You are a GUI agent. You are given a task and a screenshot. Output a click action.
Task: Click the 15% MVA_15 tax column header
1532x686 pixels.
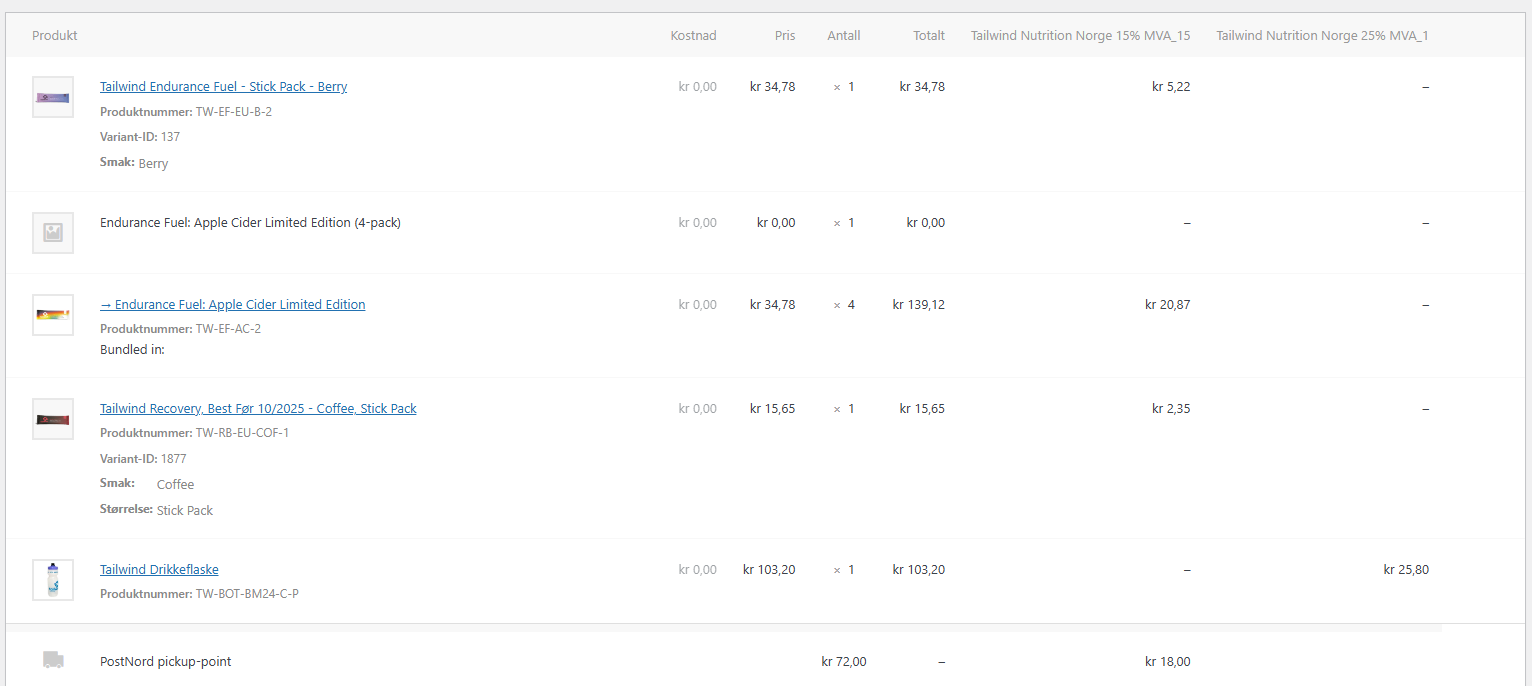point(1080,36)
